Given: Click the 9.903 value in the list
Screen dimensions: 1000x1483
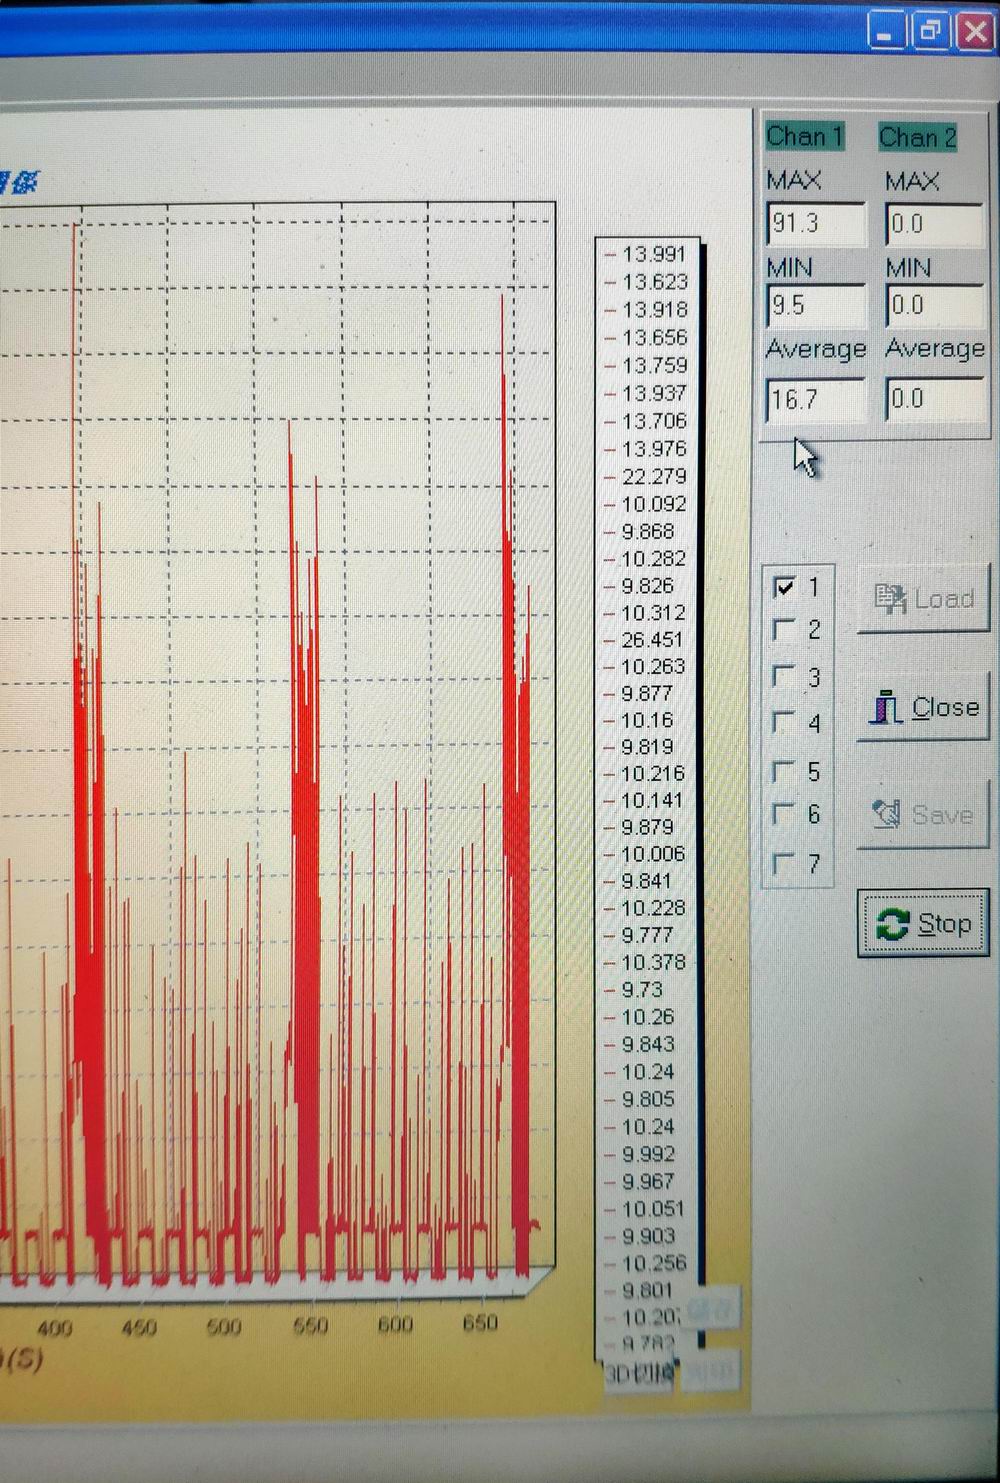Looking at the screenshot, I should (648, 1237).
